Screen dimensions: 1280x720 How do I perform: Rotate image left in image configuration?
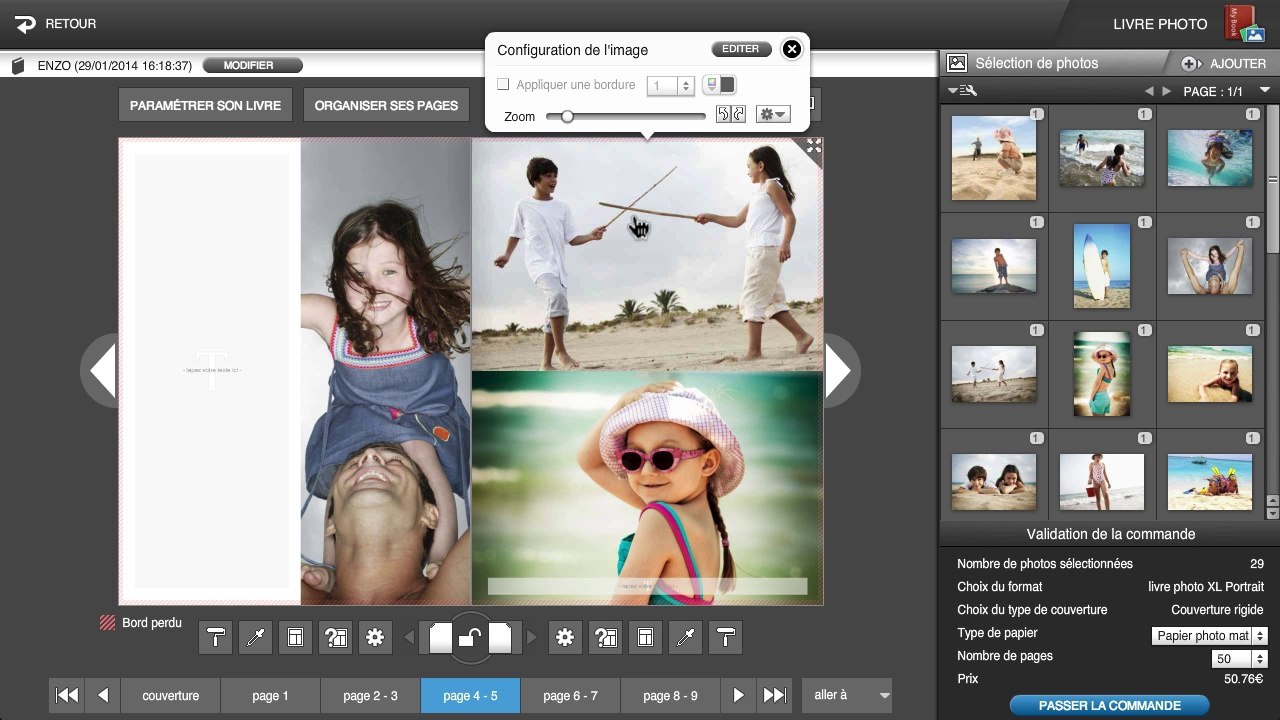(x=723, y=115)
